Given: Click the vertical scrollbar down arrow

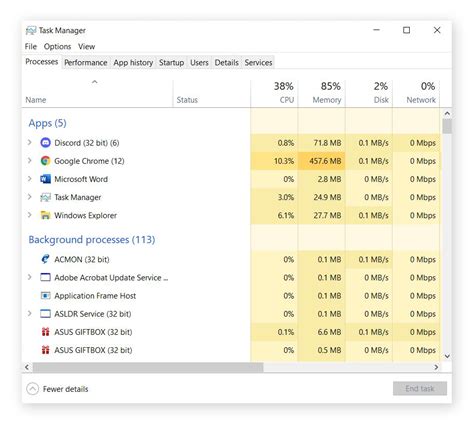Looking at the screenshot, I should (447, 356).
